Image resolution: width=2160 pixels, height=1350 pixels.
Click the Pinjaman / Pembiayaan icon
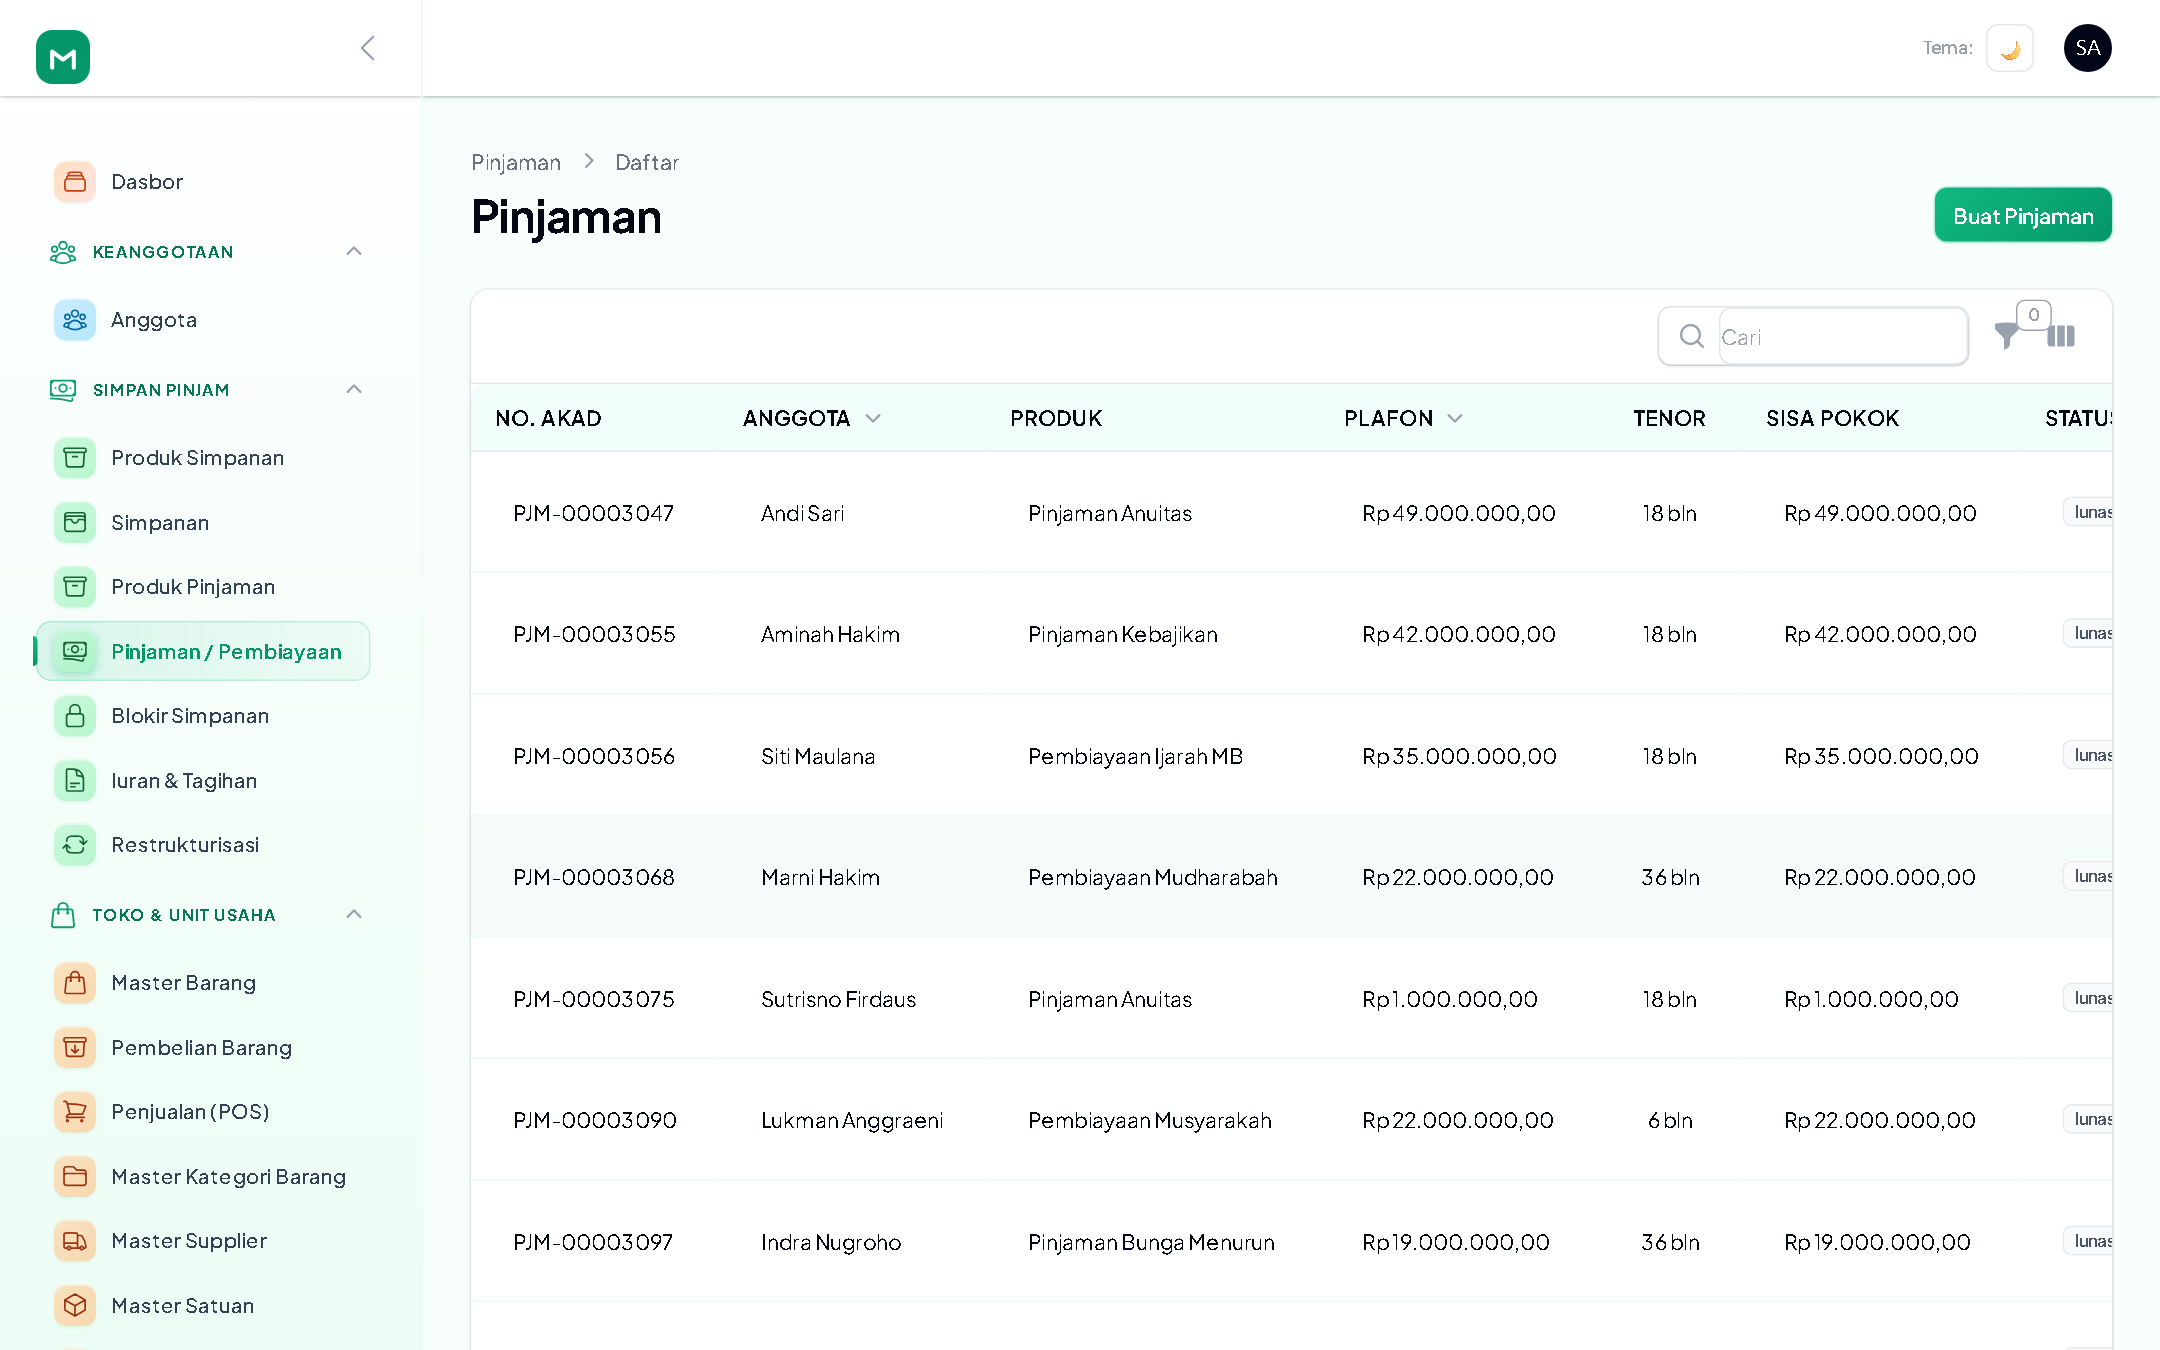point(75,651)
